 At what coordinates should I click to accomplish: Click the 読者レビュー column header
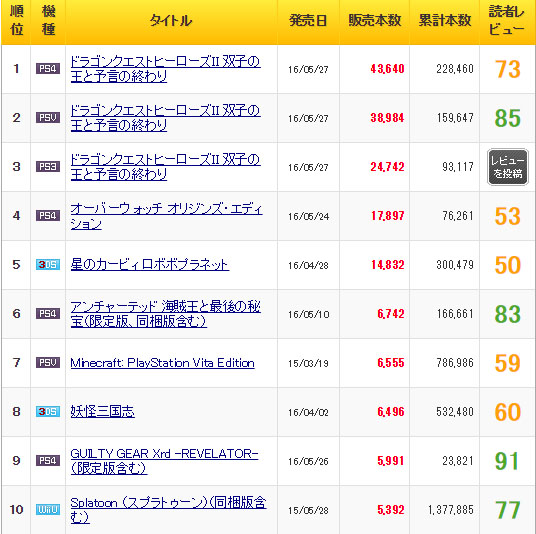tap(507, 21)
